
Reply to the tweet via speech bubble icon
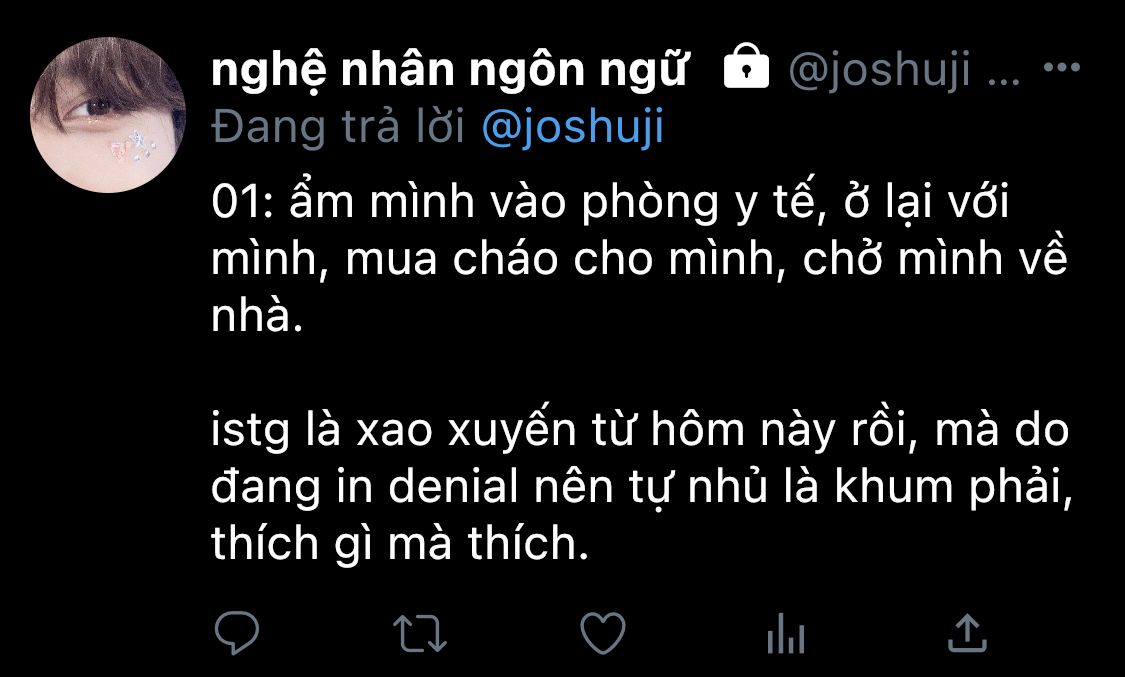(x=237, y=633)
